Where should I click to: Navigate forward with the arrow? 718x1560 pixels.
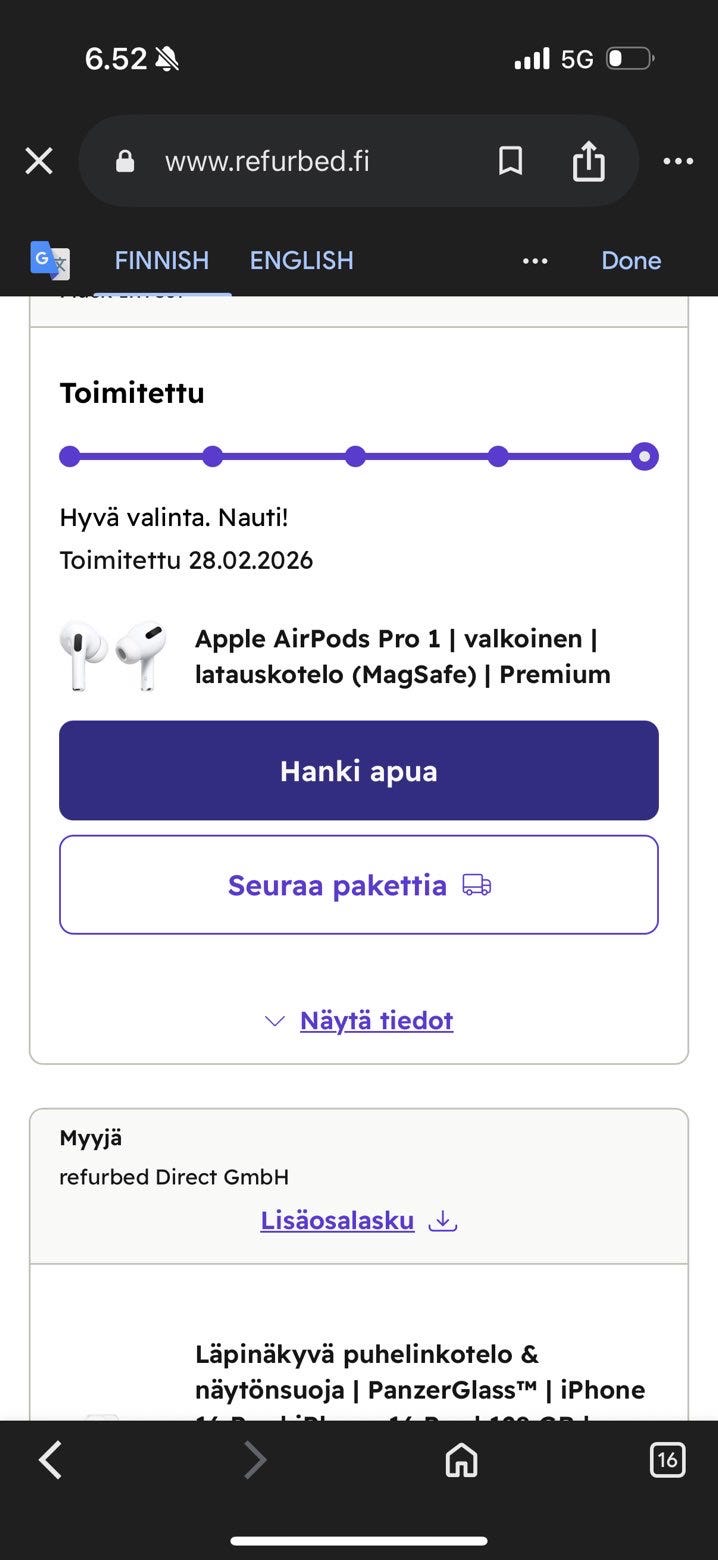254,1459
